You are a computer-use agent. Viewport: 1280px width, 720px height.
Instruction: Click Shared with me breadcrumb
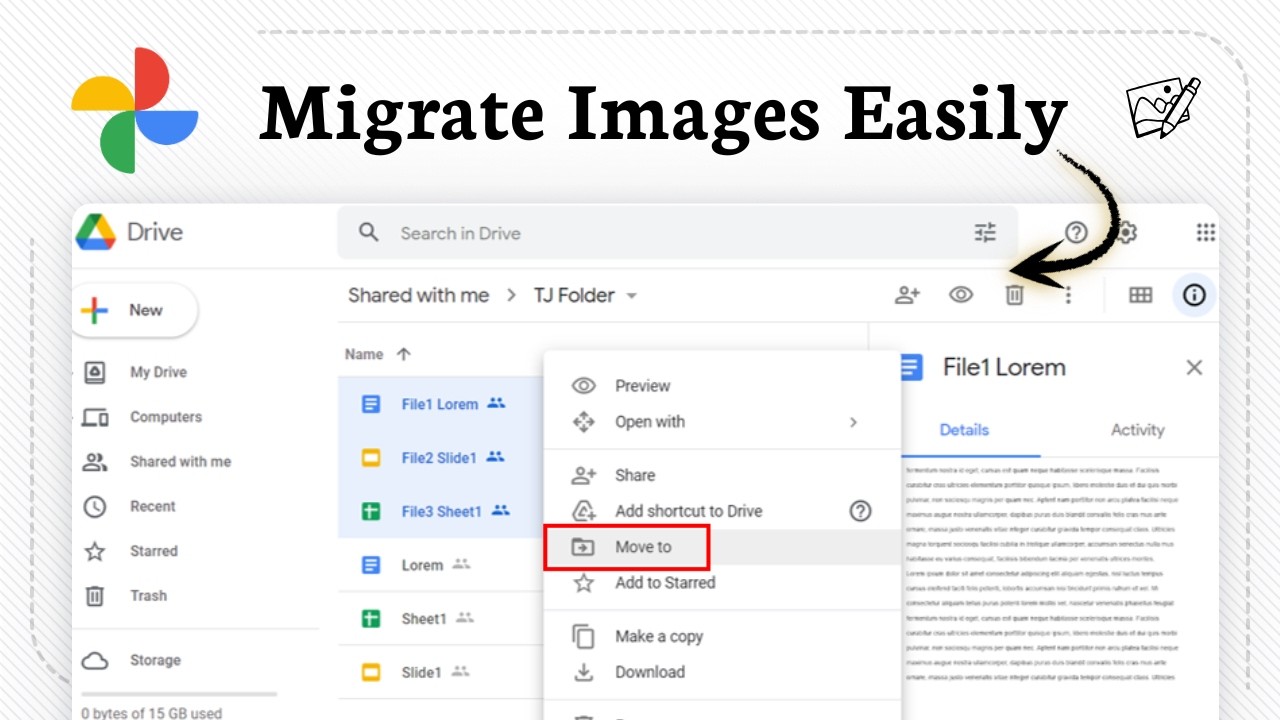[x=418, y=295]
